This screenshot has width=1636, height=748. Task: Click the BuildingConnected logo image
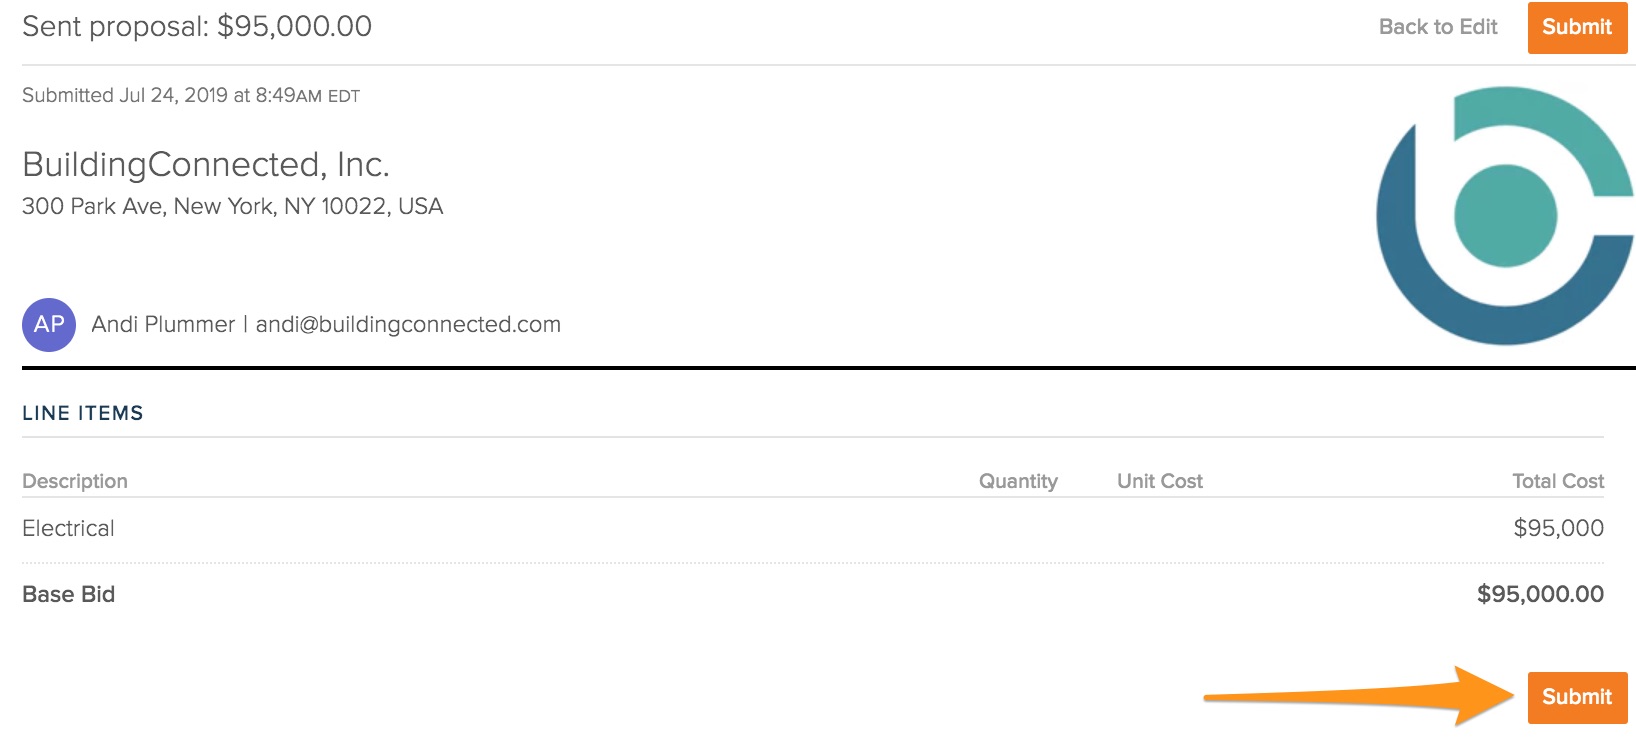click(x=1504, y=216)
